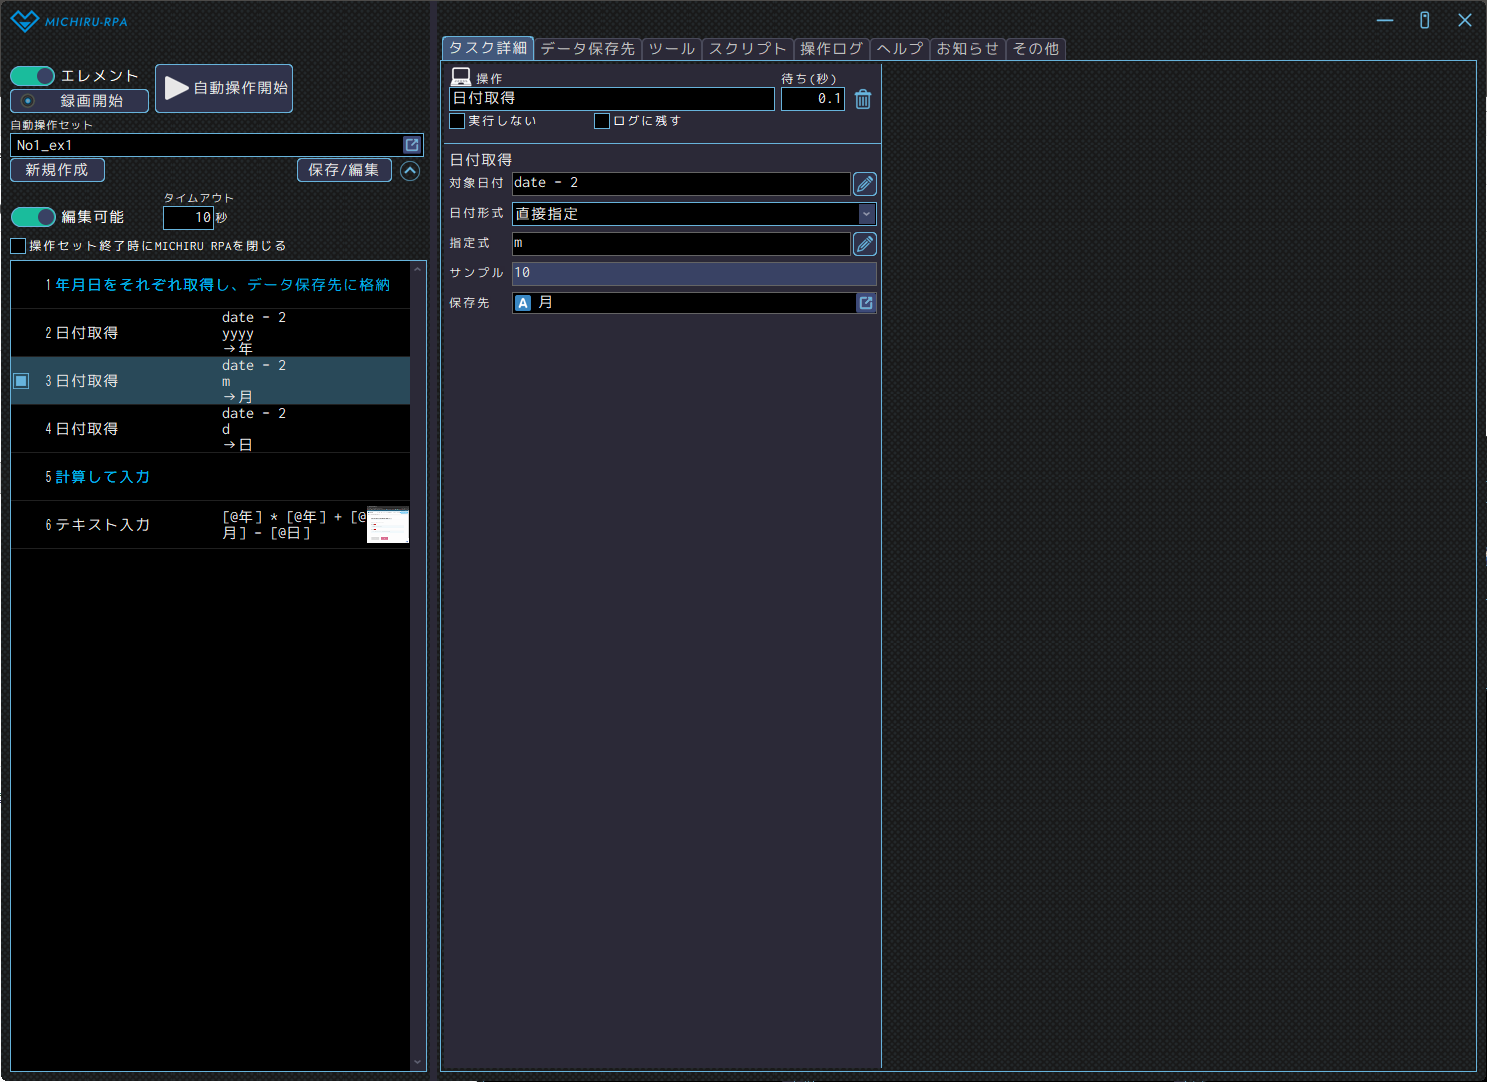Click the pin window icon in the title bar
Viewport: 1487px width, 1082px height.
tap(1424, 20)
